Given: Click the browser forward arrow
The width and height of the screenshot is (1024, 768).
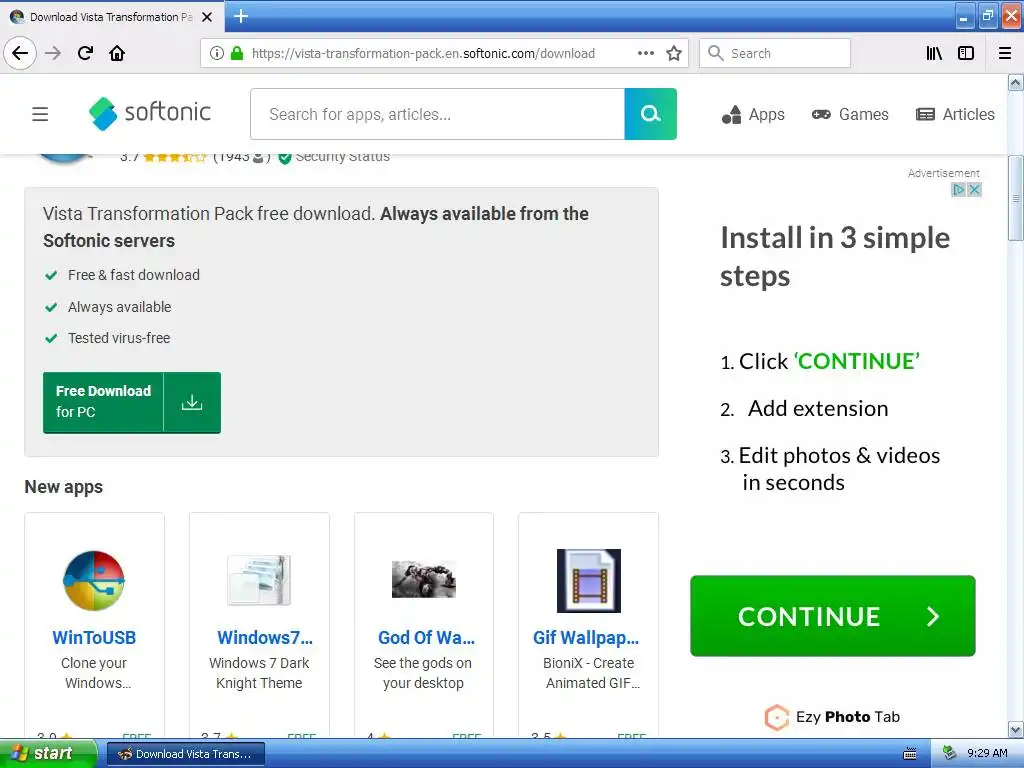Looking at the screenshot, I should coord(53,53).
